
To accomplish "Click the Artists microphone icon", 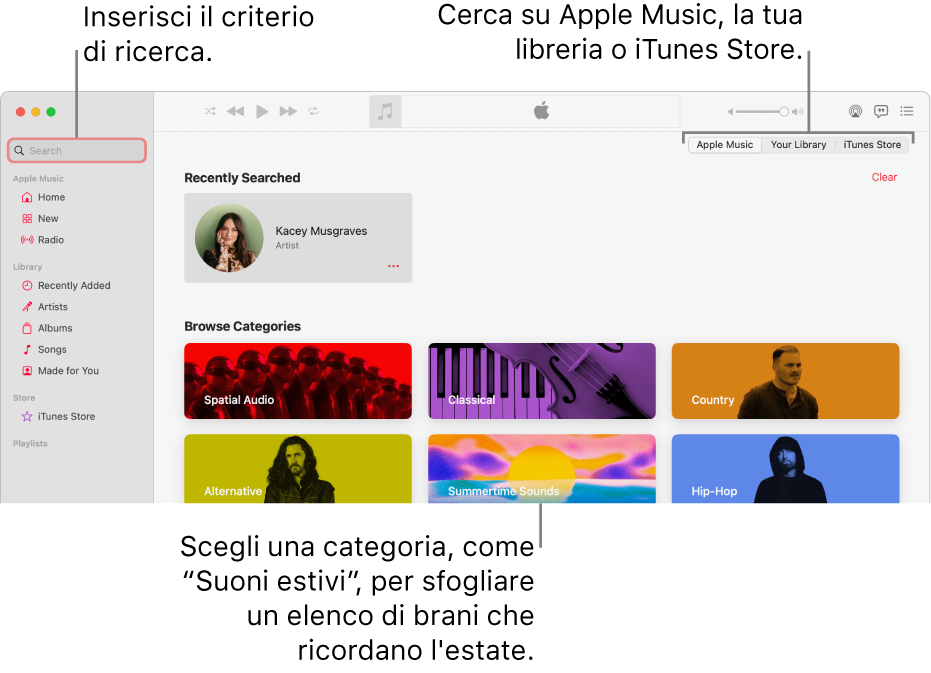I will (27, 307).
